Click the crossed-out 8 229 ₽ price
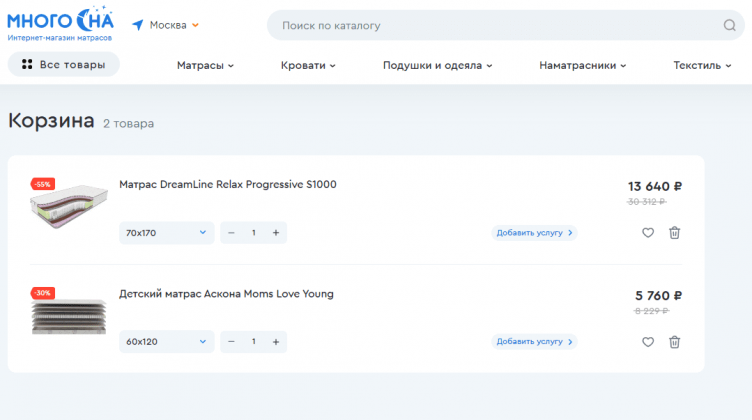Screen dimensions: 752x420 (651, 311)
